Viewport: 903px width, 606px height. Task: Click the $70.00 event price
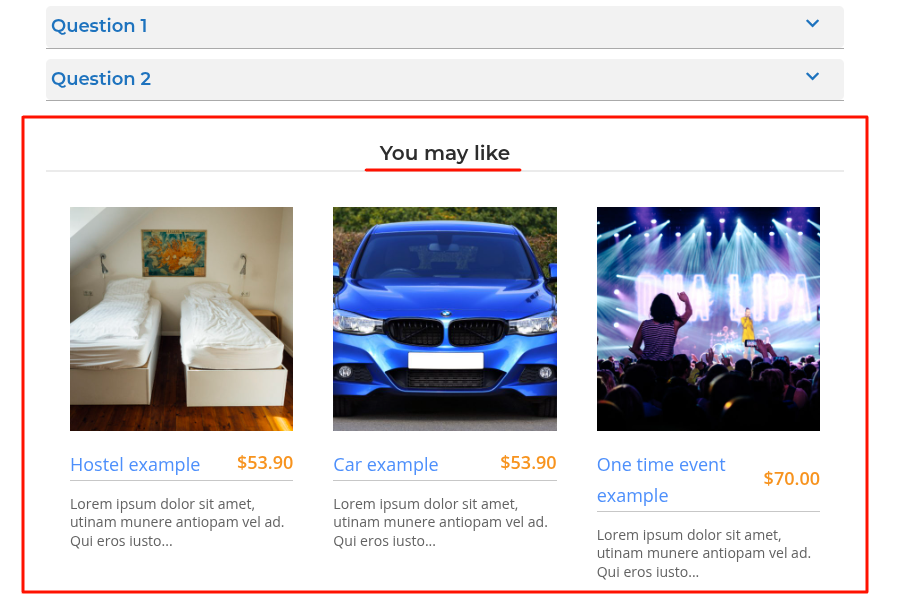[791, 479]
